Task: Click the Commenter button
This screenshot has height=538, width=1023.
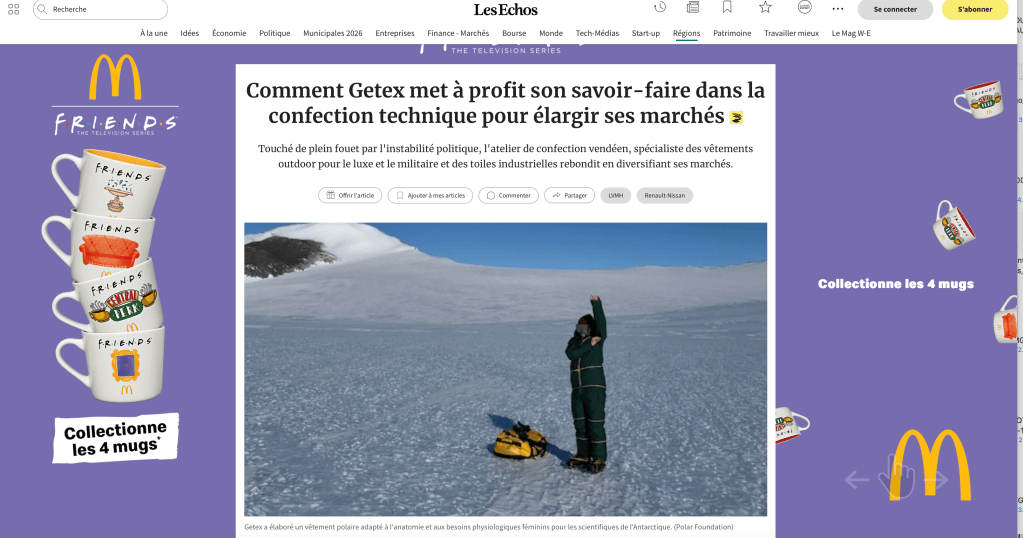Action: click(508, 196)
